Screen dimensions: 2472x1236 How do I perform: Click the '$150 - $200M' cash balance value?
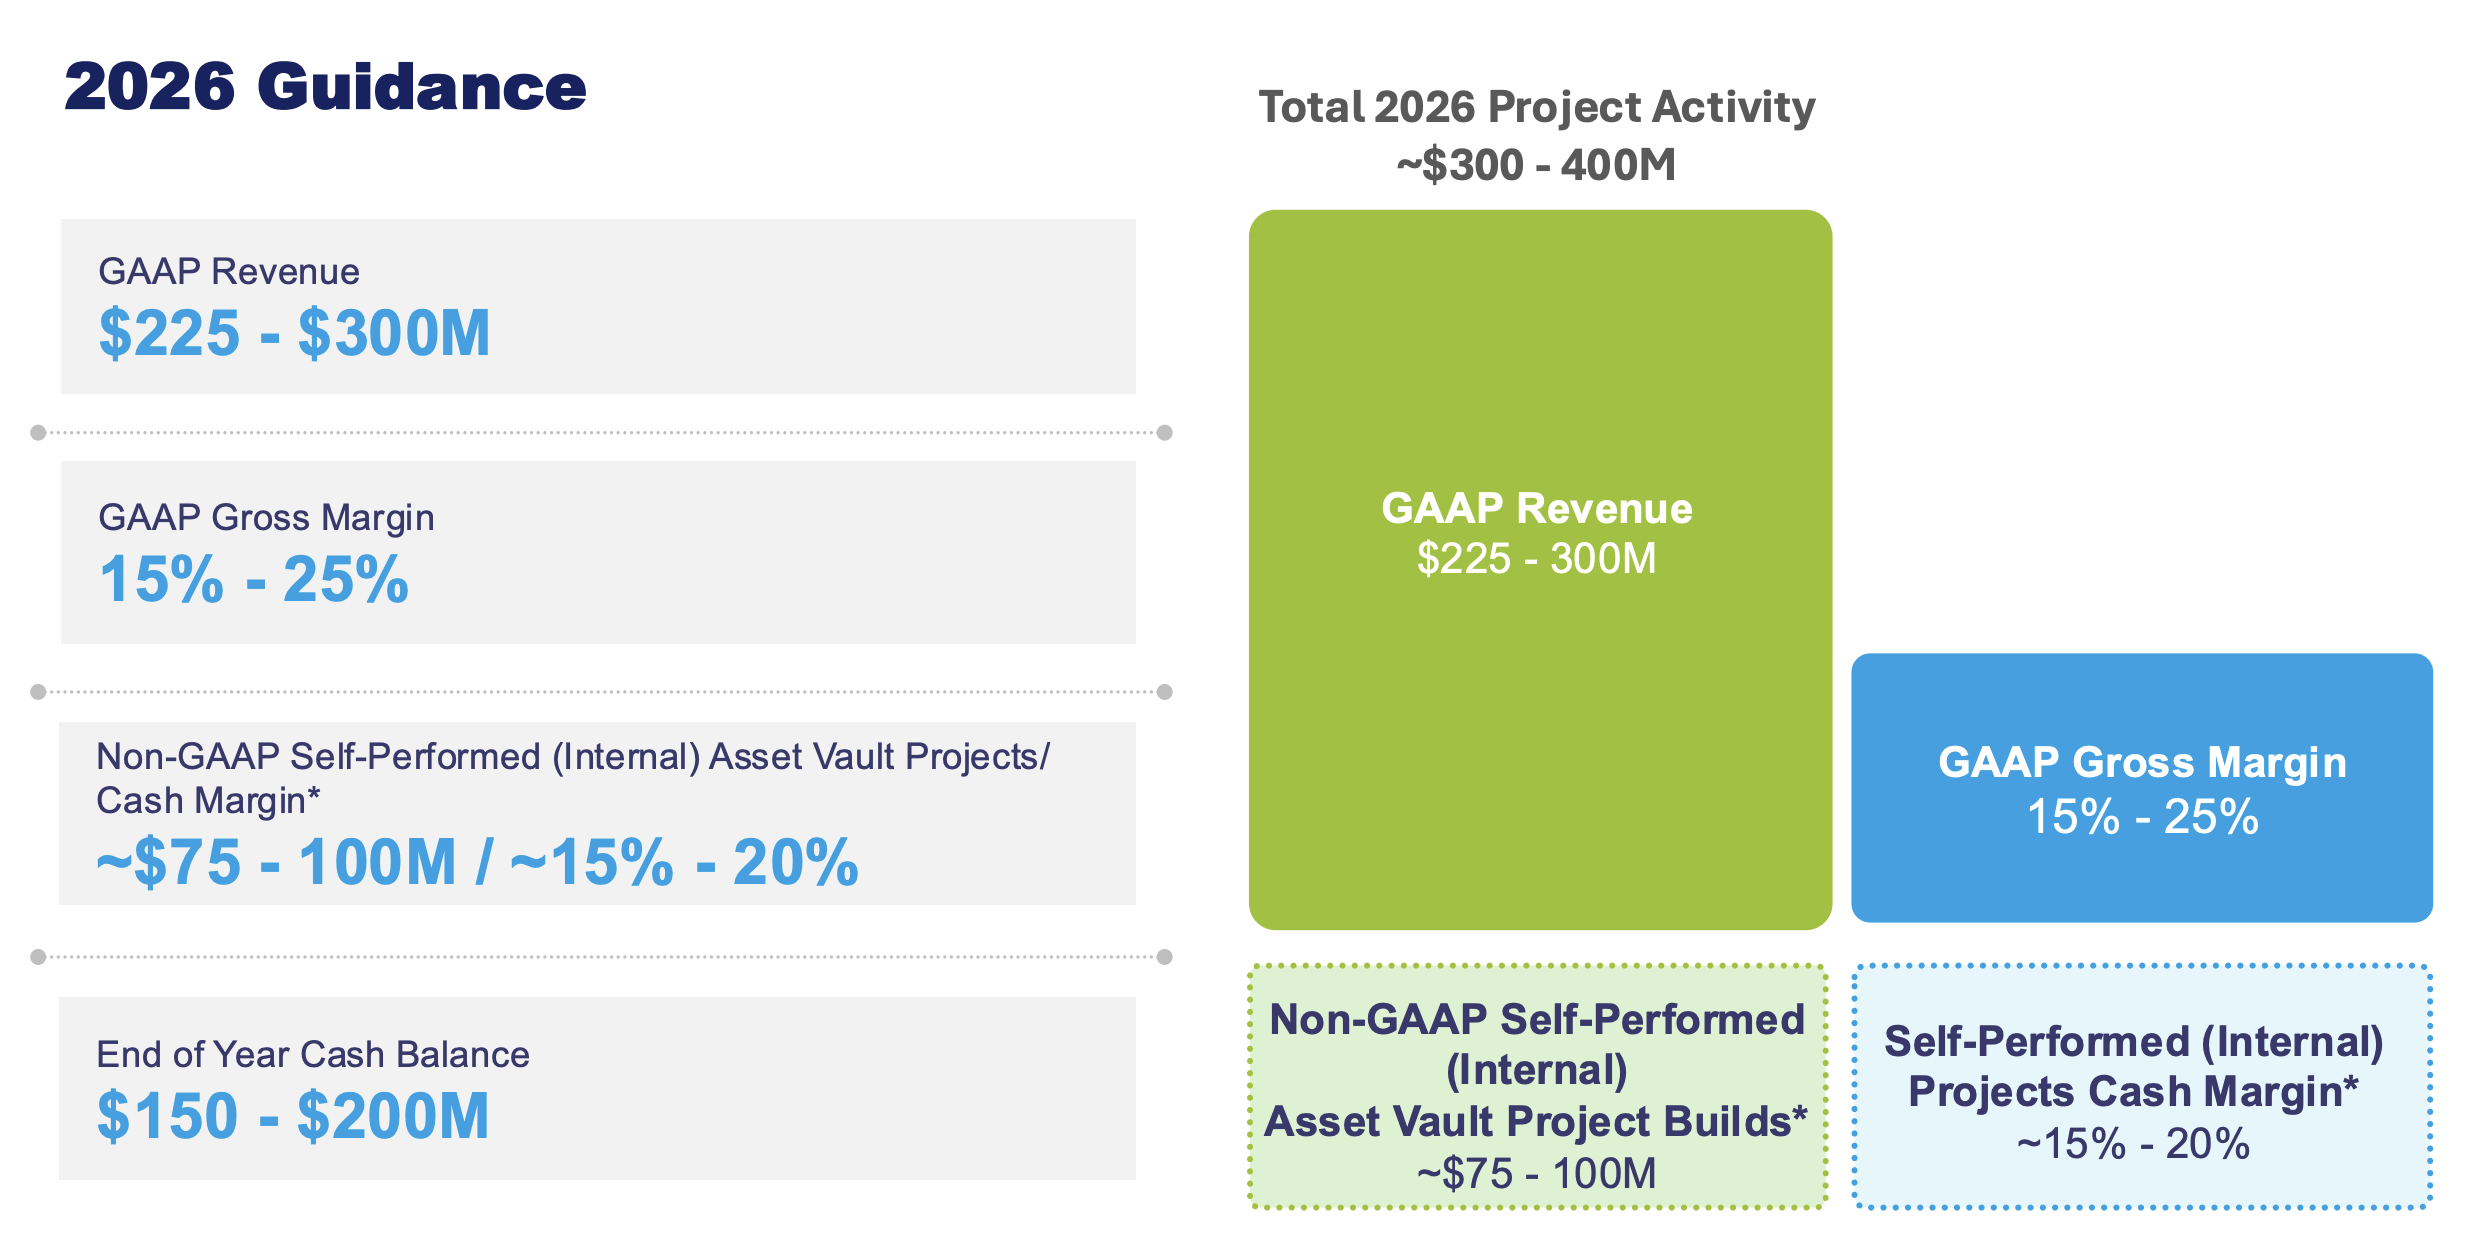[294, 1116]
